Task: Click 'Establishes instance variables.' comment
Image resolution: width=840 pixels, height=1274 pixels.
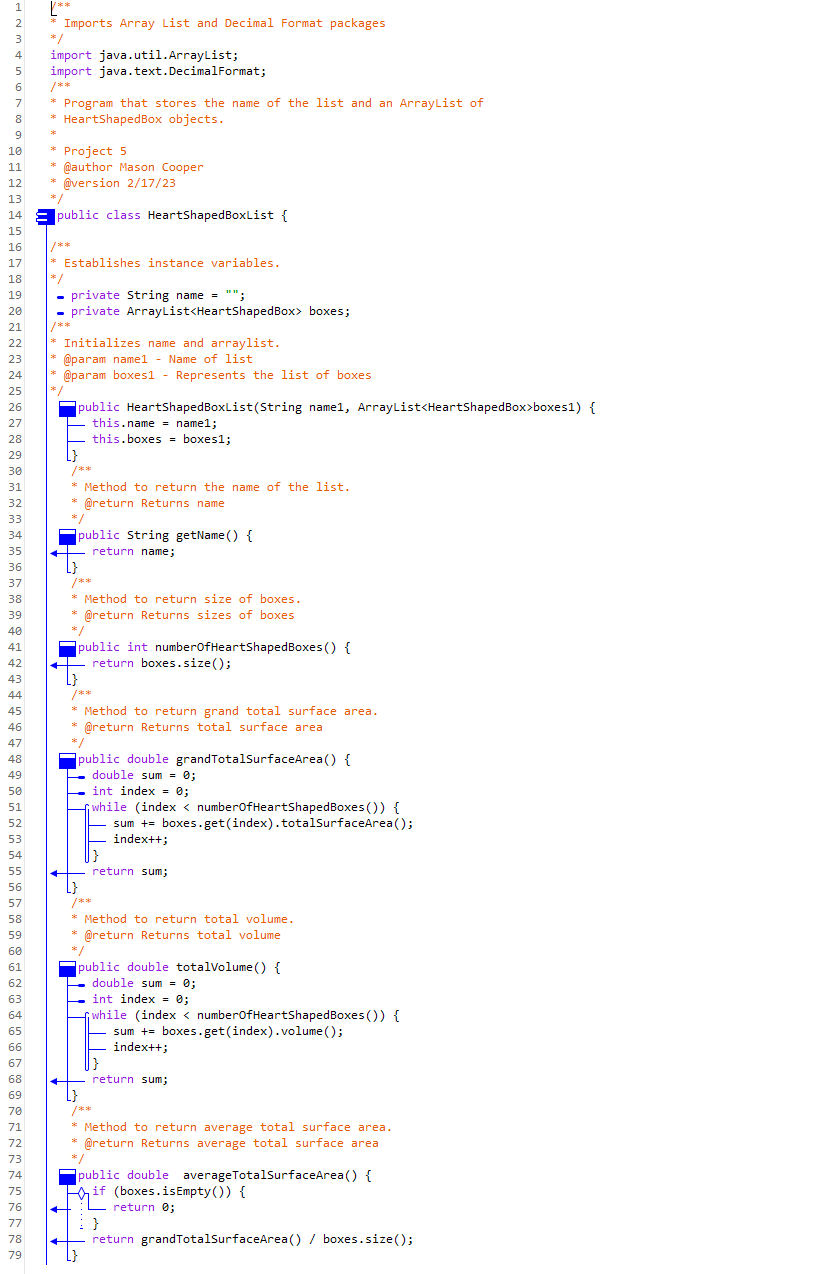Action: click(172, 263)
